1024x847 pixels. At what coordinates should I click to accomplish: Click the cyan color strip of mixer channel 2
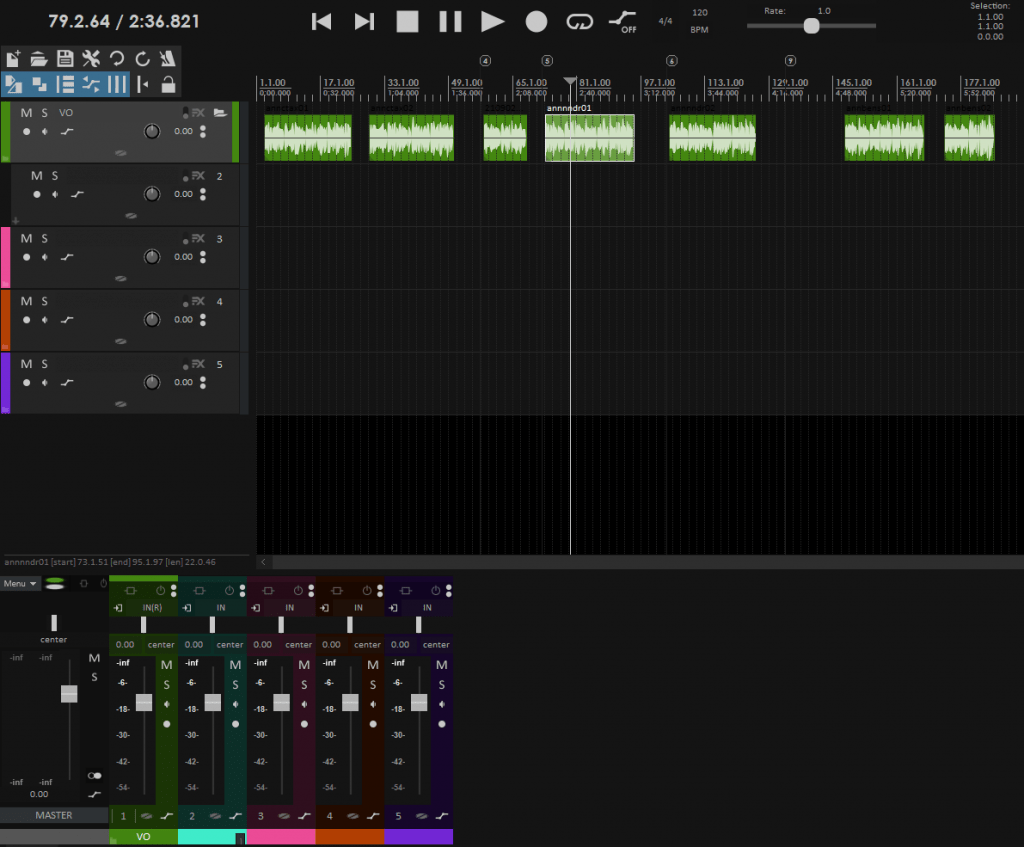coord(212,837)
